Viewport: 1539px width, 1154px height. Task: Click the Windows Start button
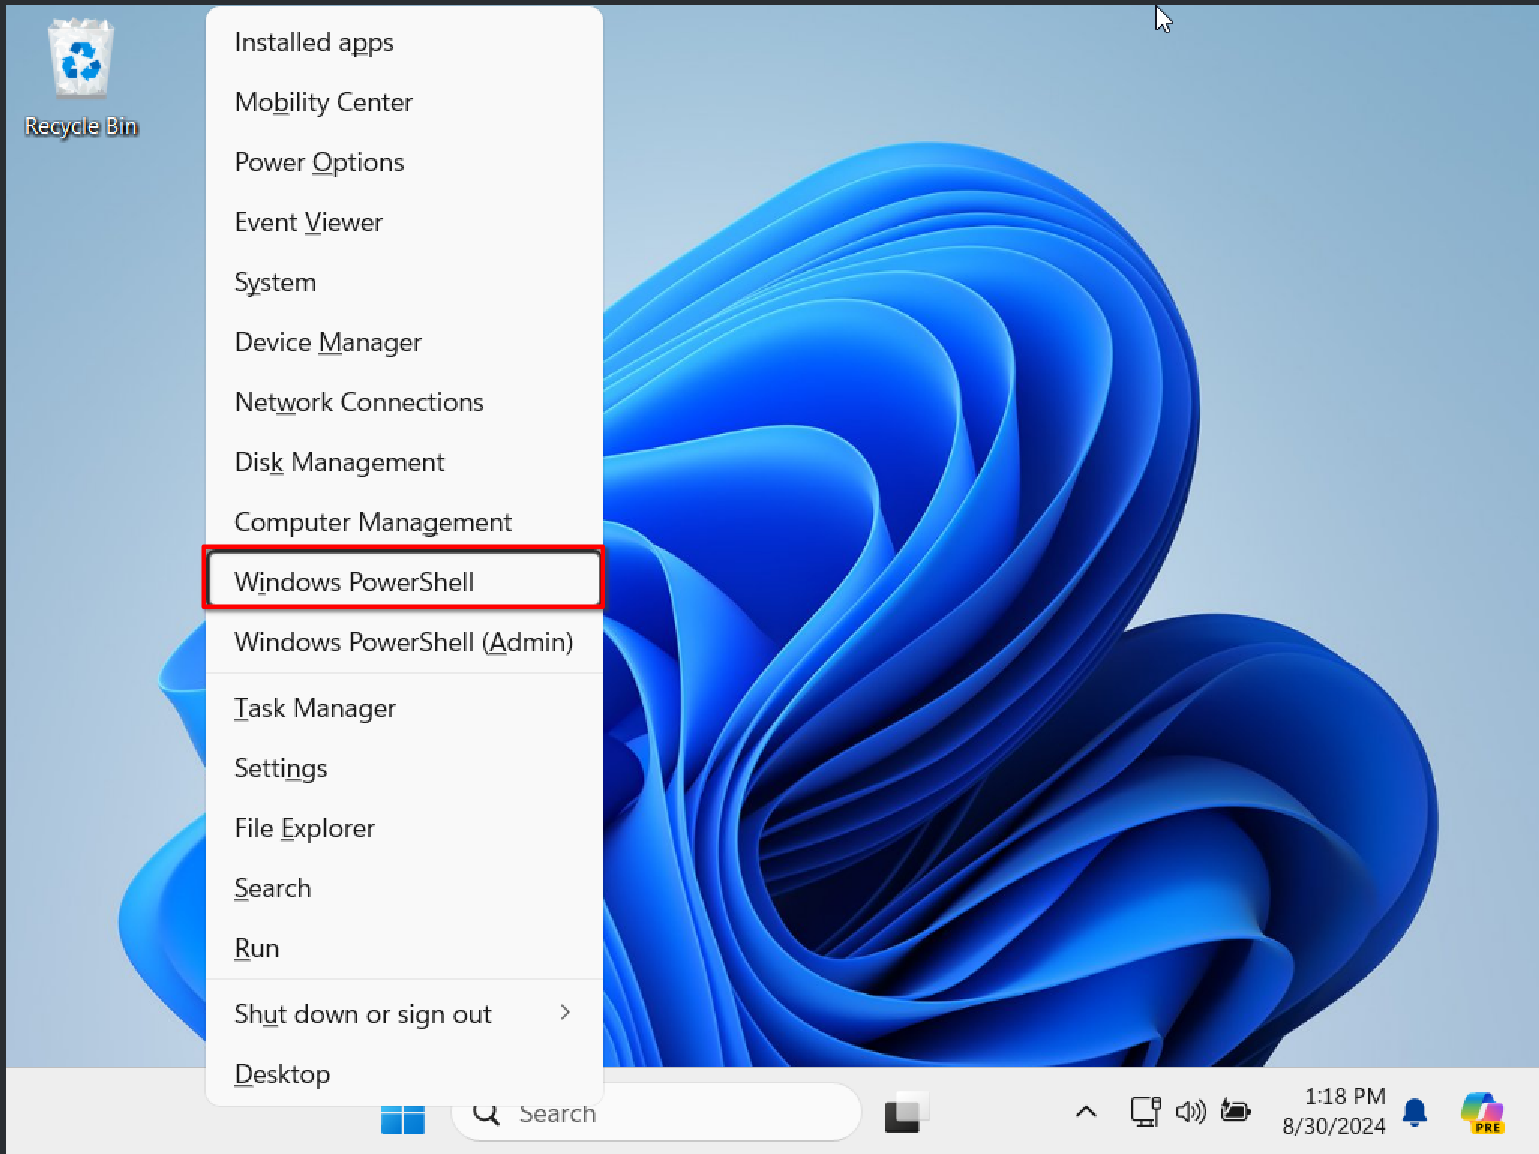(402, 1118)
